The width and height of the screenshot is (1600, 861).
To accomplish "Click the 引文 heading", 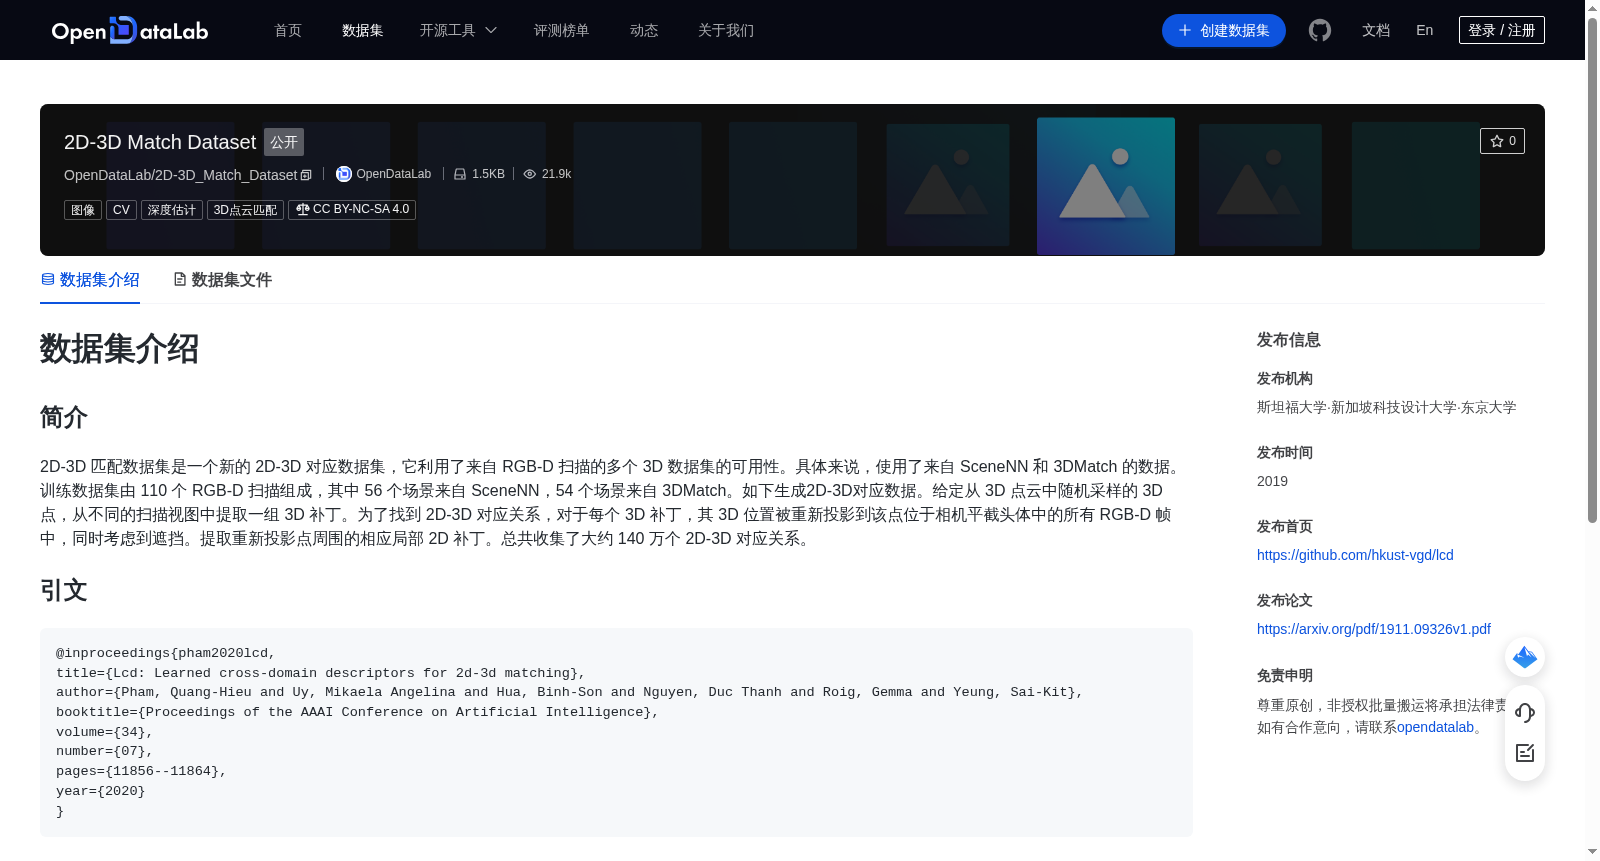I will (x=64, y=590).
